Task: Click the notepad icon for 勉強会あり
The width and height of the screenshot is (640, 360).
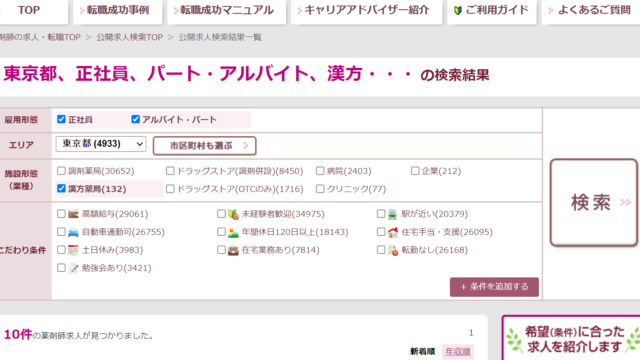Action: coord(73,268)
